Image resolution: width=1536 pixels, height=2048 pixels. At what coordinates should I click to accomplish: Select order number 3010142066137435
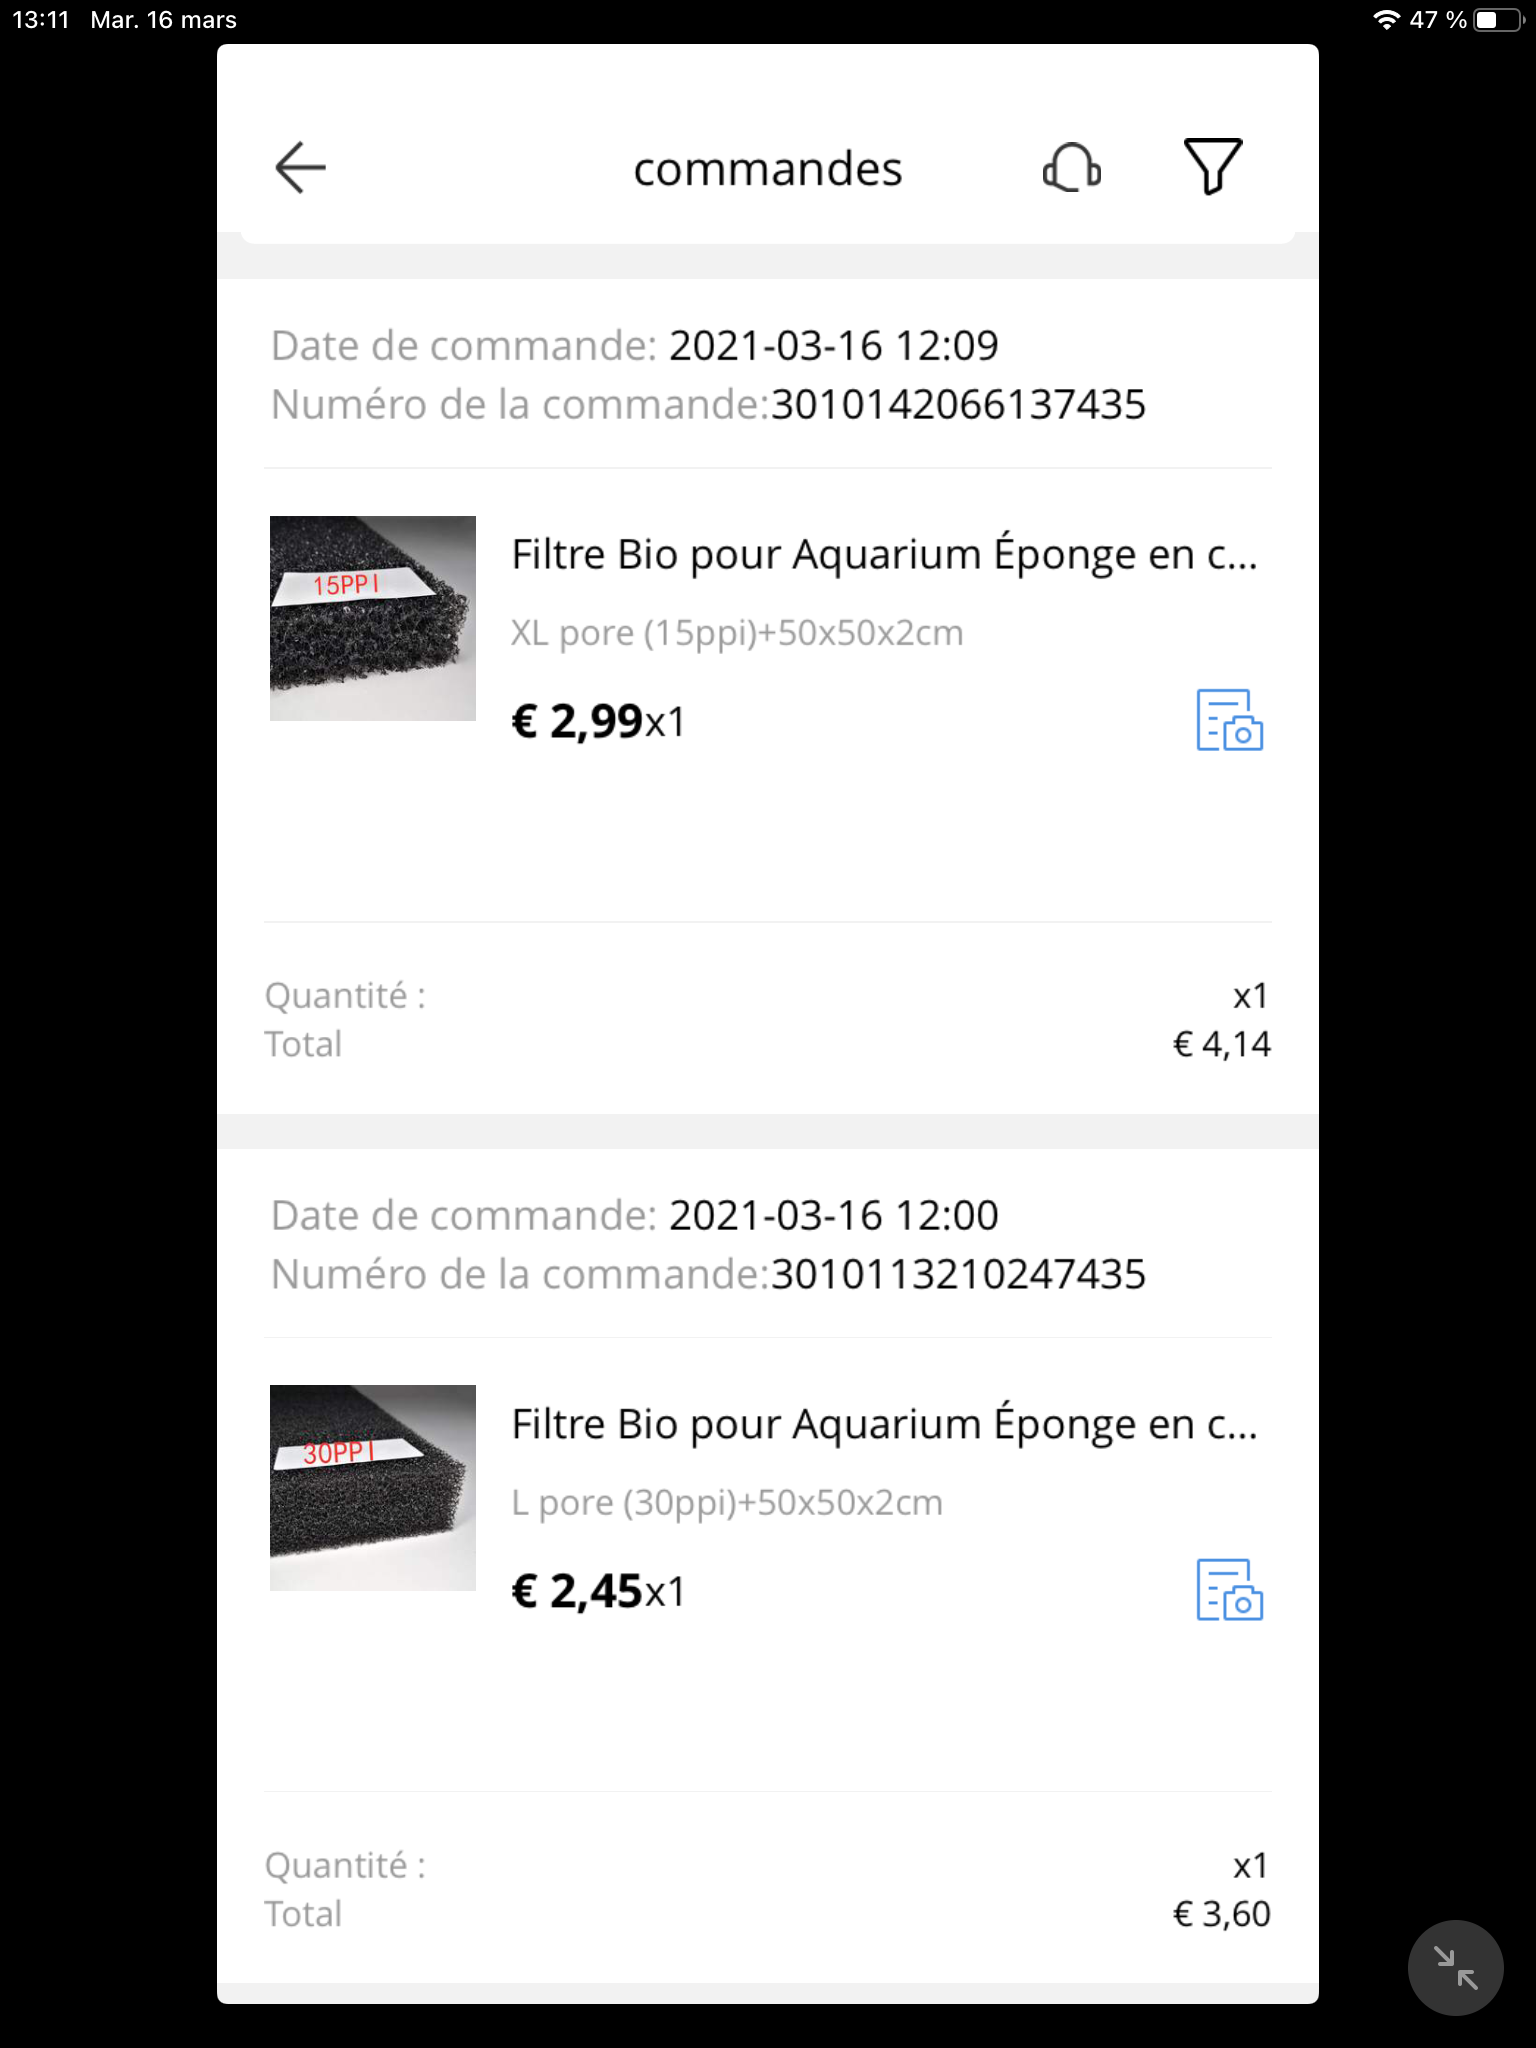click(958, 405)
